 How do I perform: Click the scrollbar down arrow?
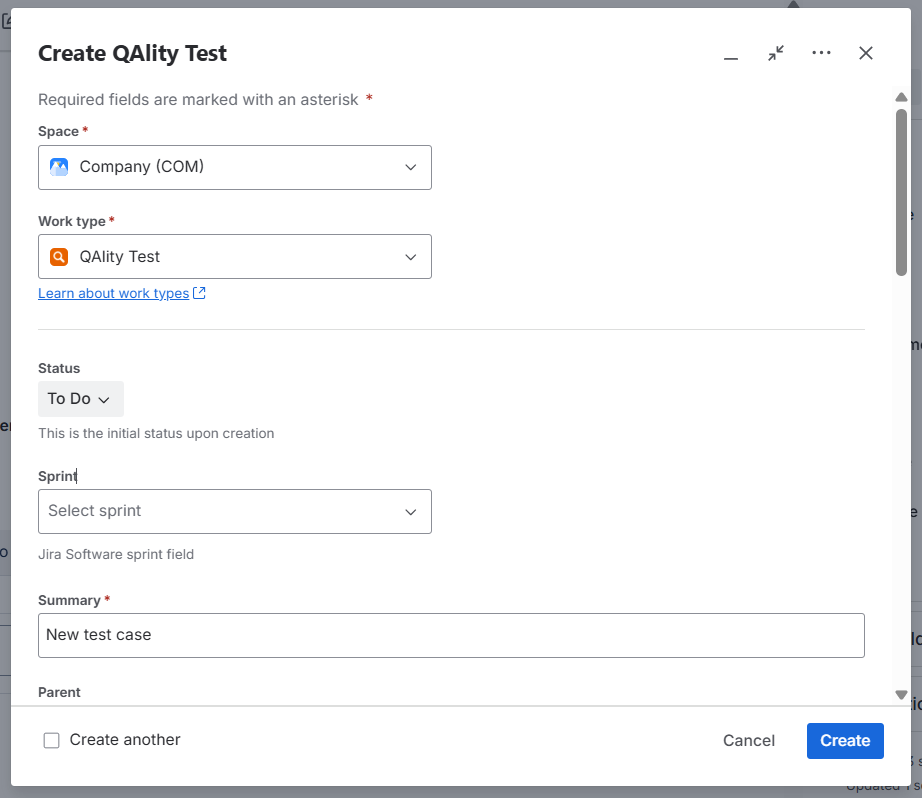coord(901,695)
